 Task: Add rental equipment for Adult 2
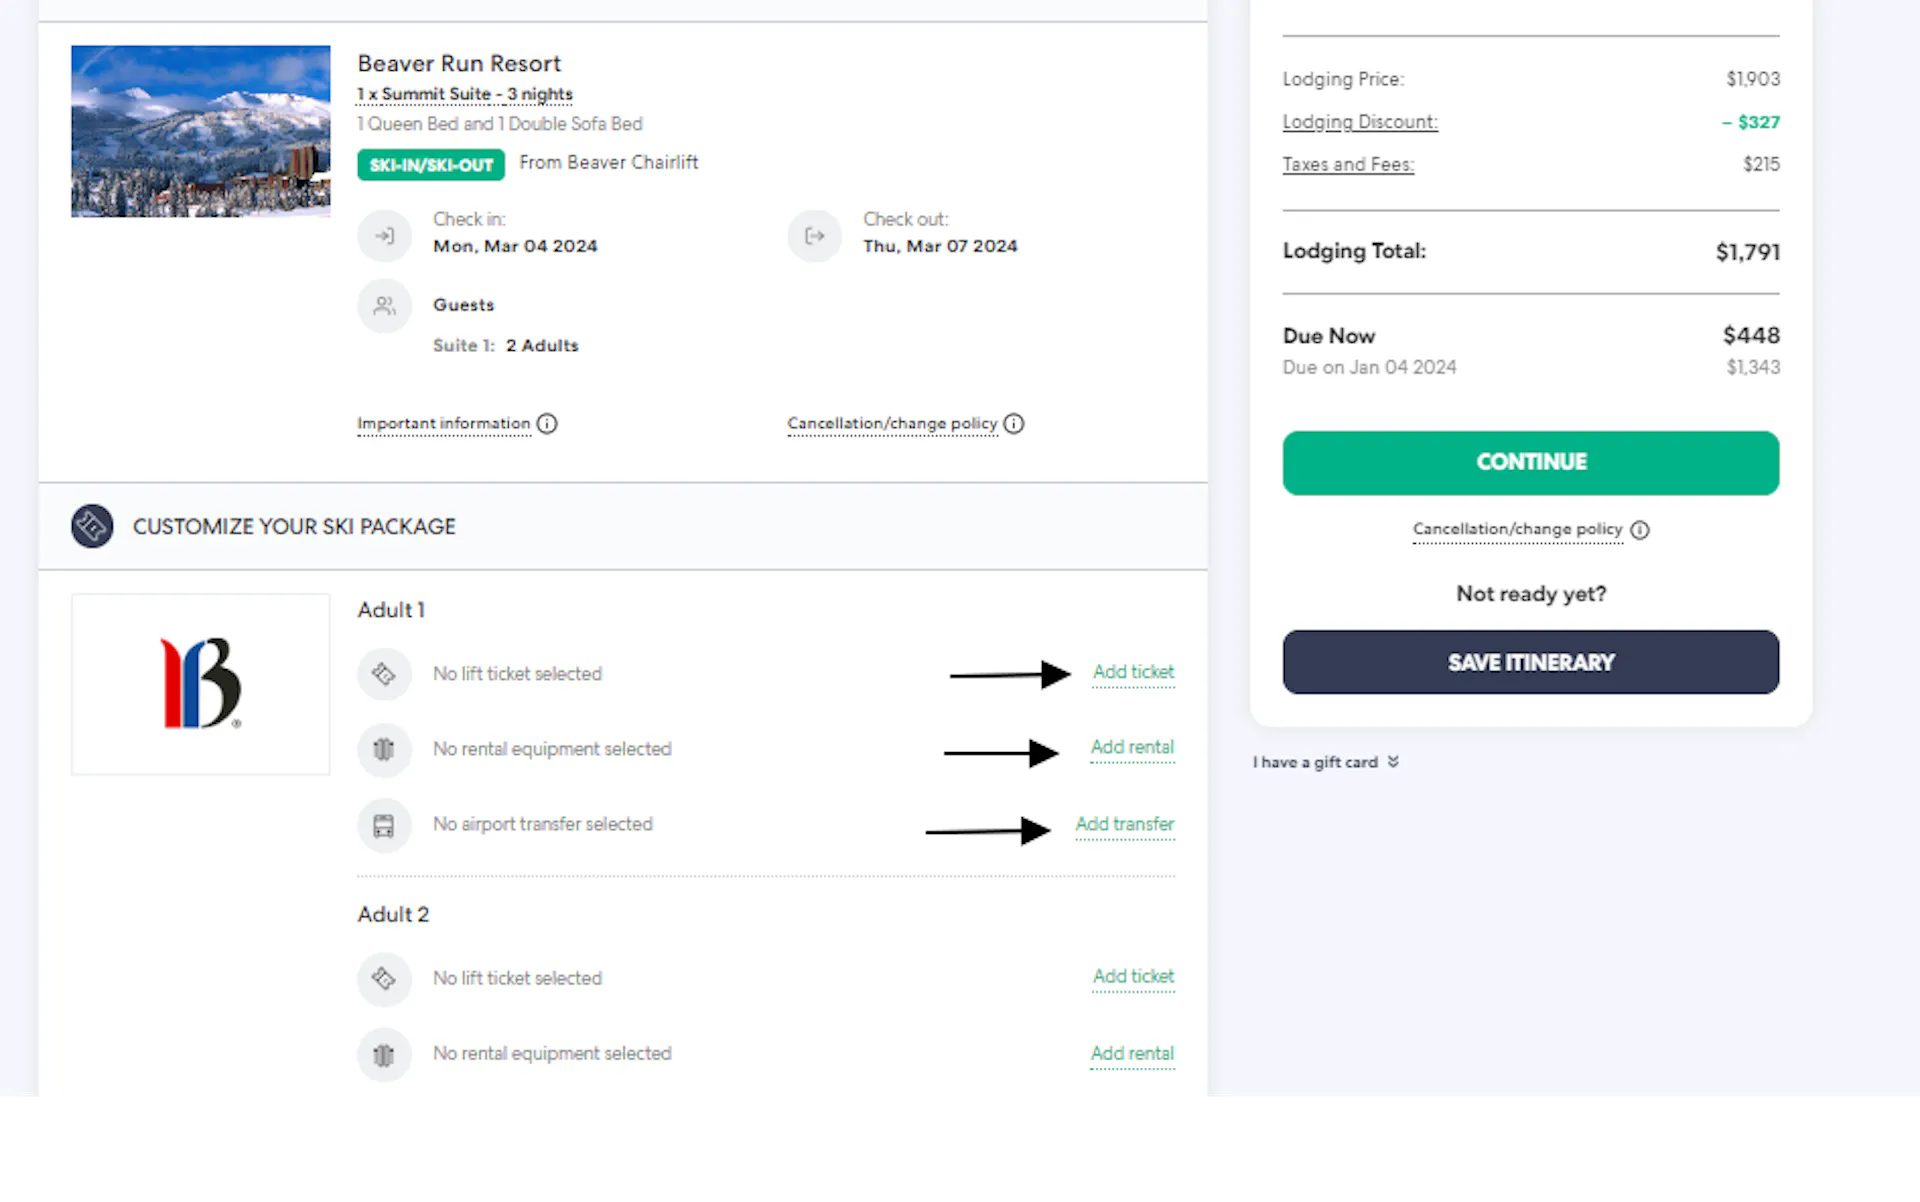(1133, 1053)
